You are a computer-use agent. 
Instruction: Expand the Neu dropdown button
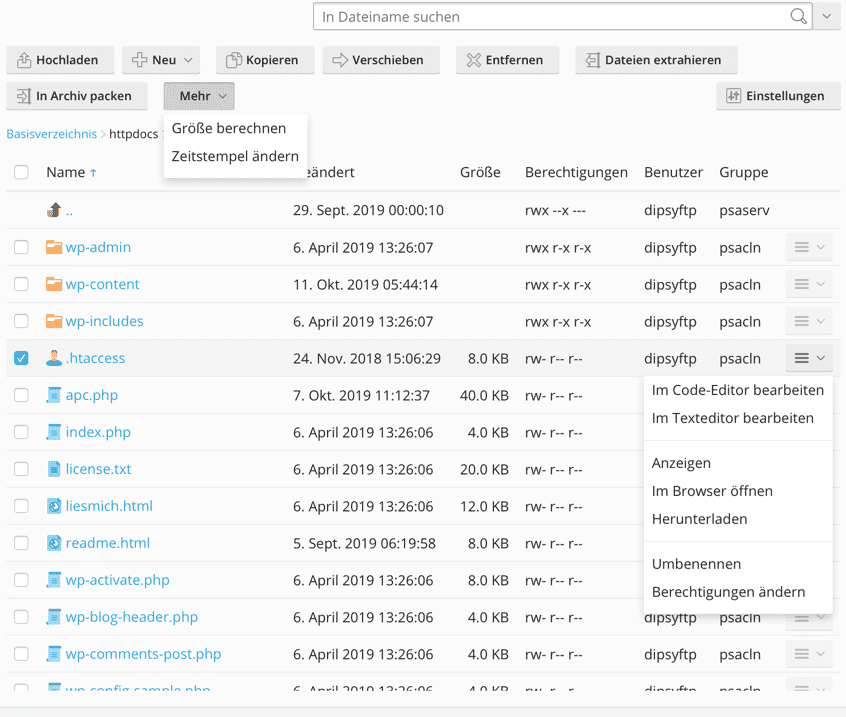click(x=161, y=60)
